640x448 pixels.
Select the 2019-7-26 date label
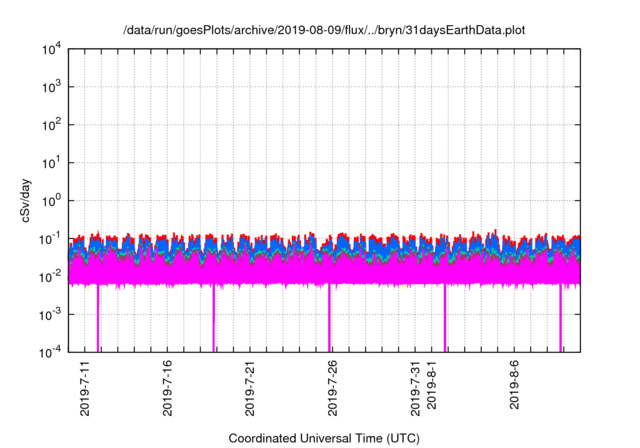[x=332, y=388]
